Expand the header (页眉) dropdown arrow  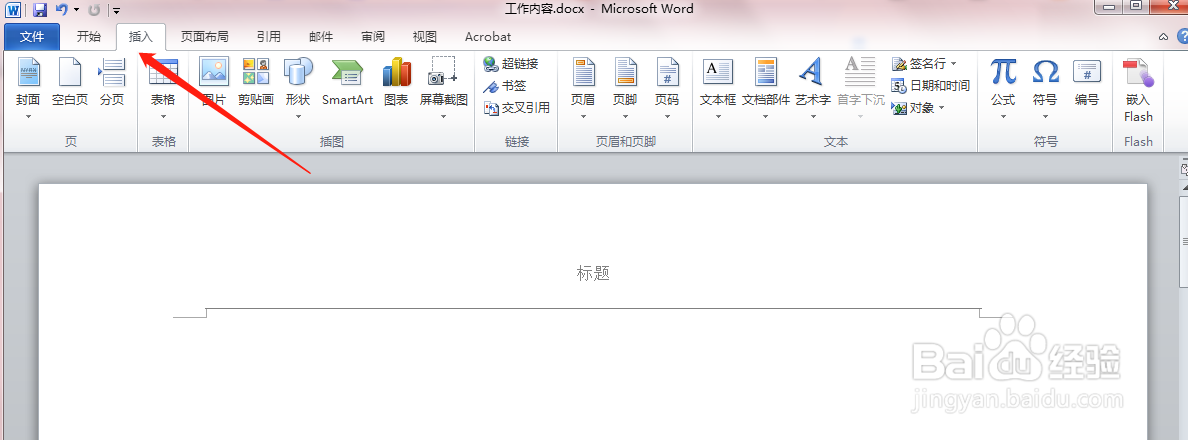(x=583, y=117)
